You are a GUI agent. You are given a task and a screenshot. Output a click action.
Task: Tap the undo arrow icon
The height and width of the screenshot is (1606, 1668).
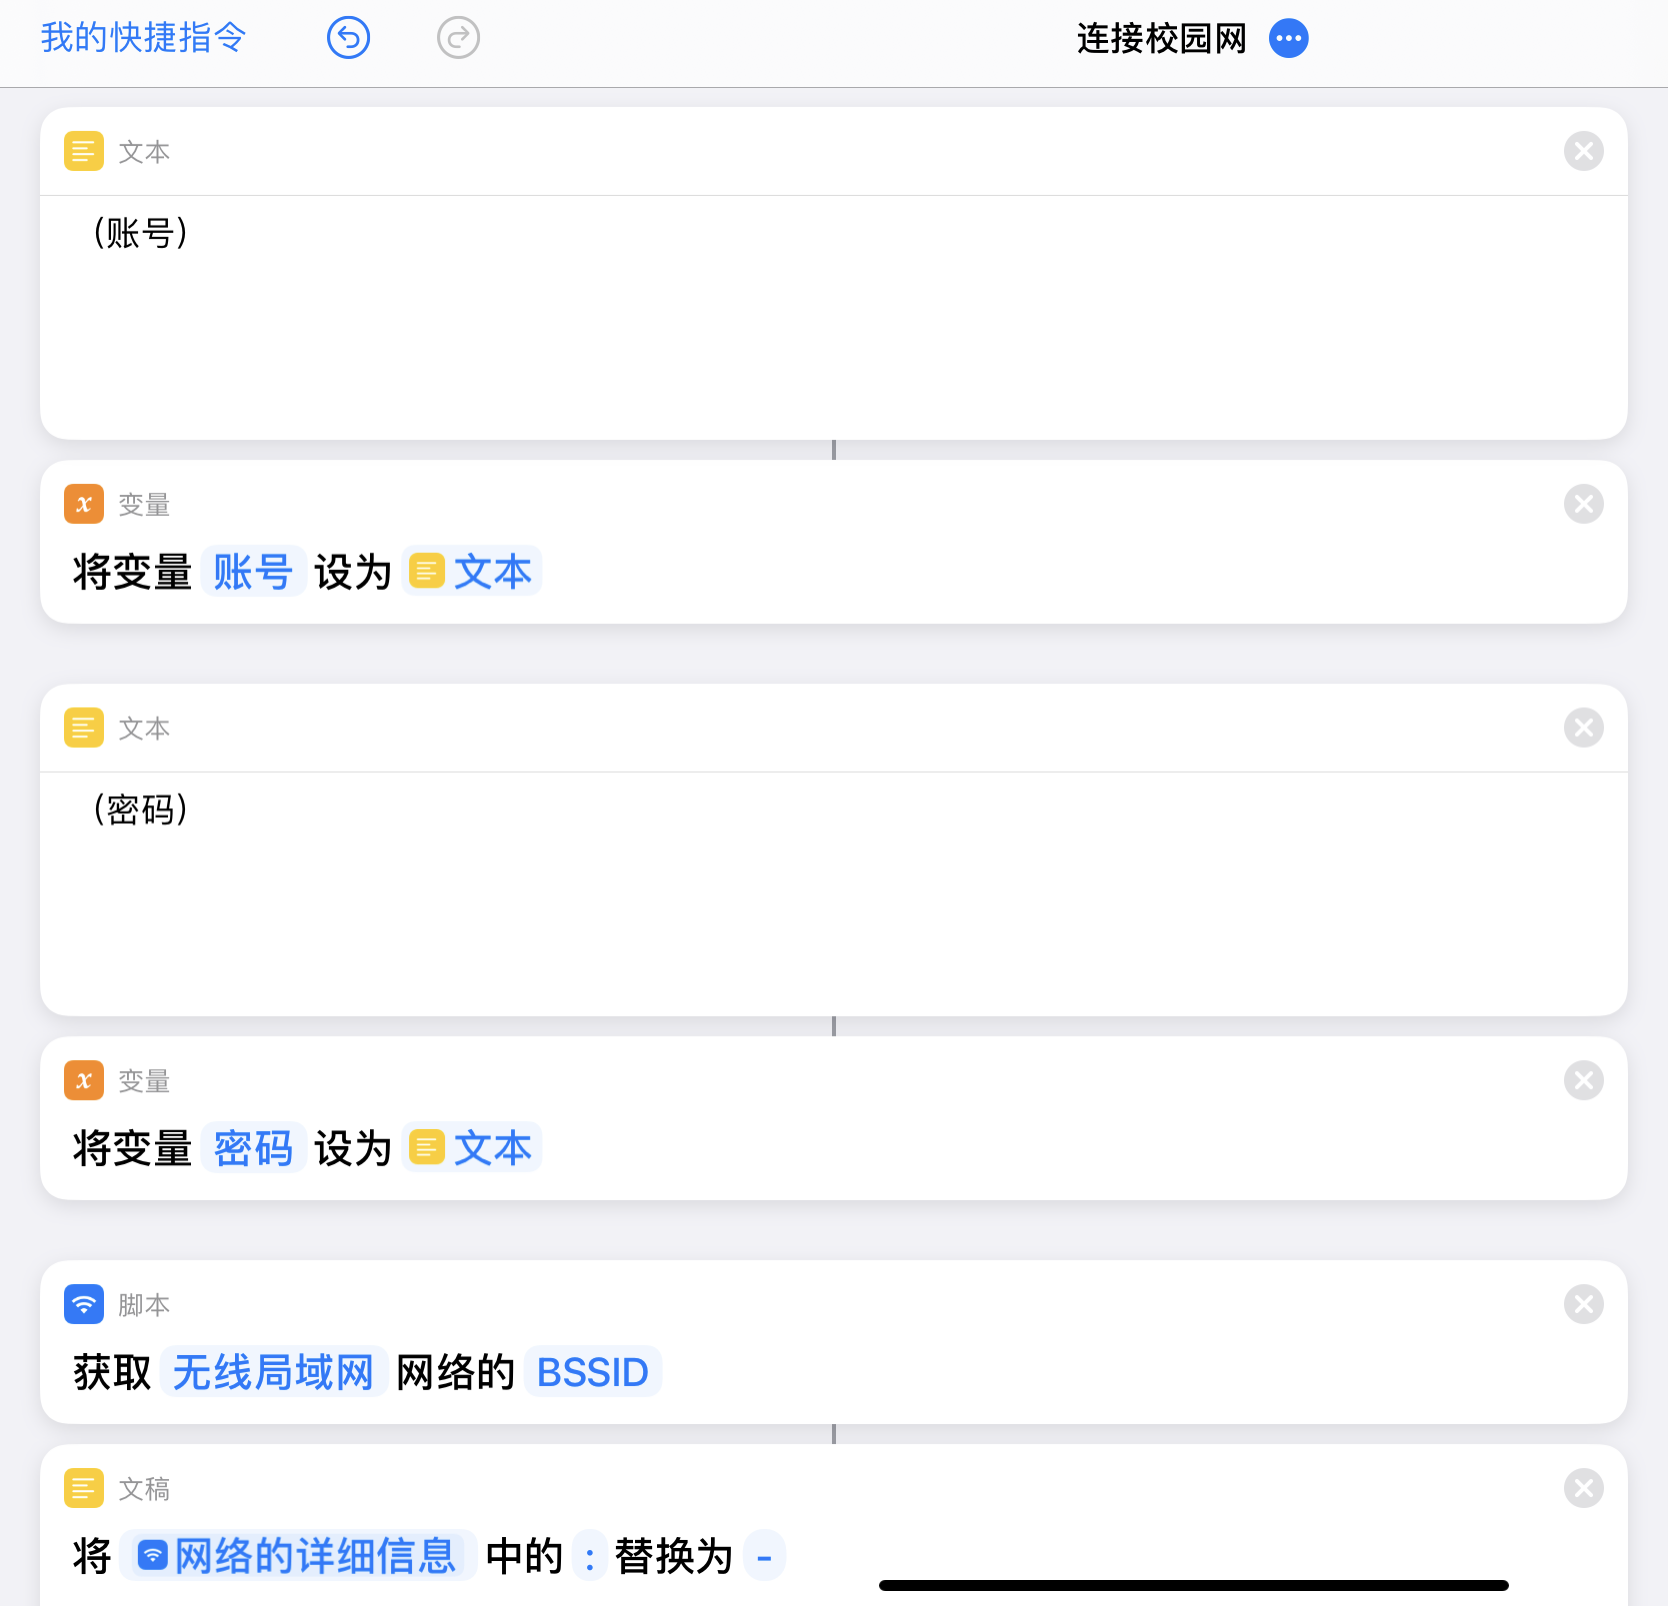coord(348,38)
